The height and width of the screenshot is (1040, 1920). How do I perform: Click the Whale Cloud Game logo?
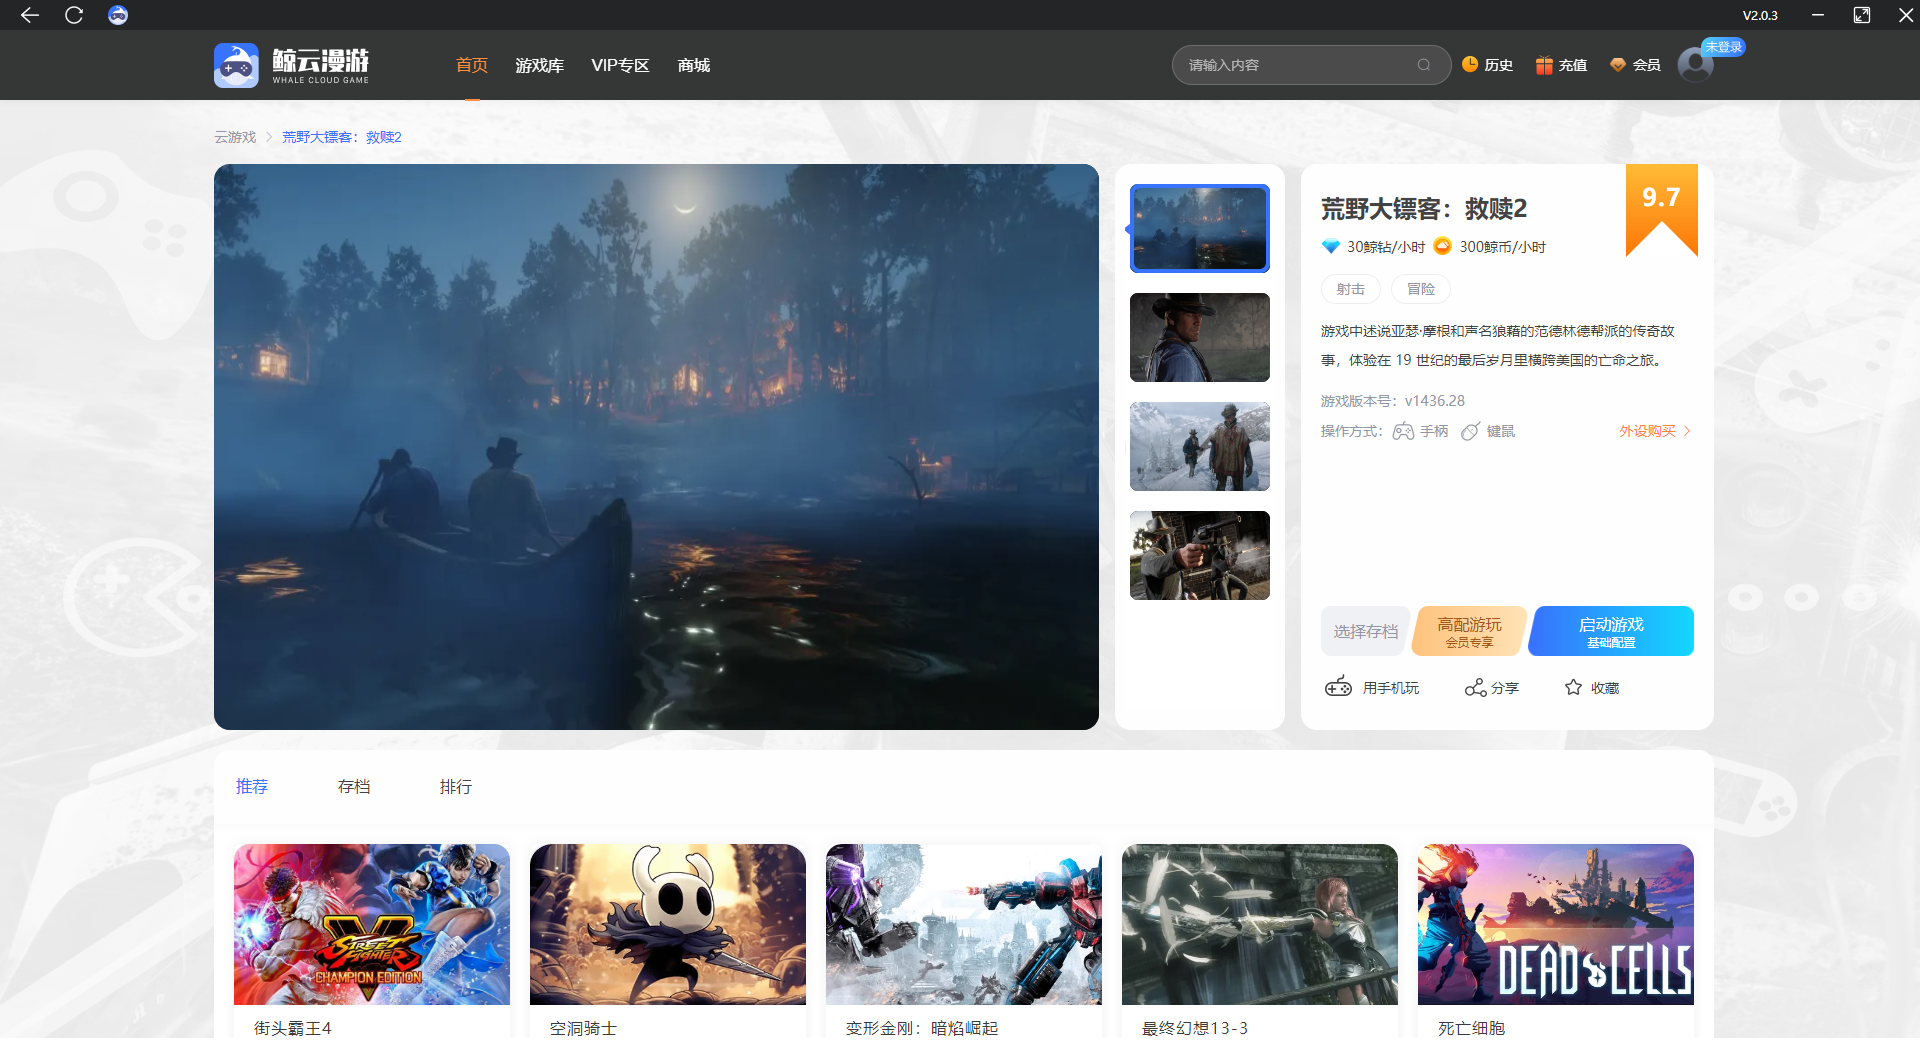tap(291, 65)
